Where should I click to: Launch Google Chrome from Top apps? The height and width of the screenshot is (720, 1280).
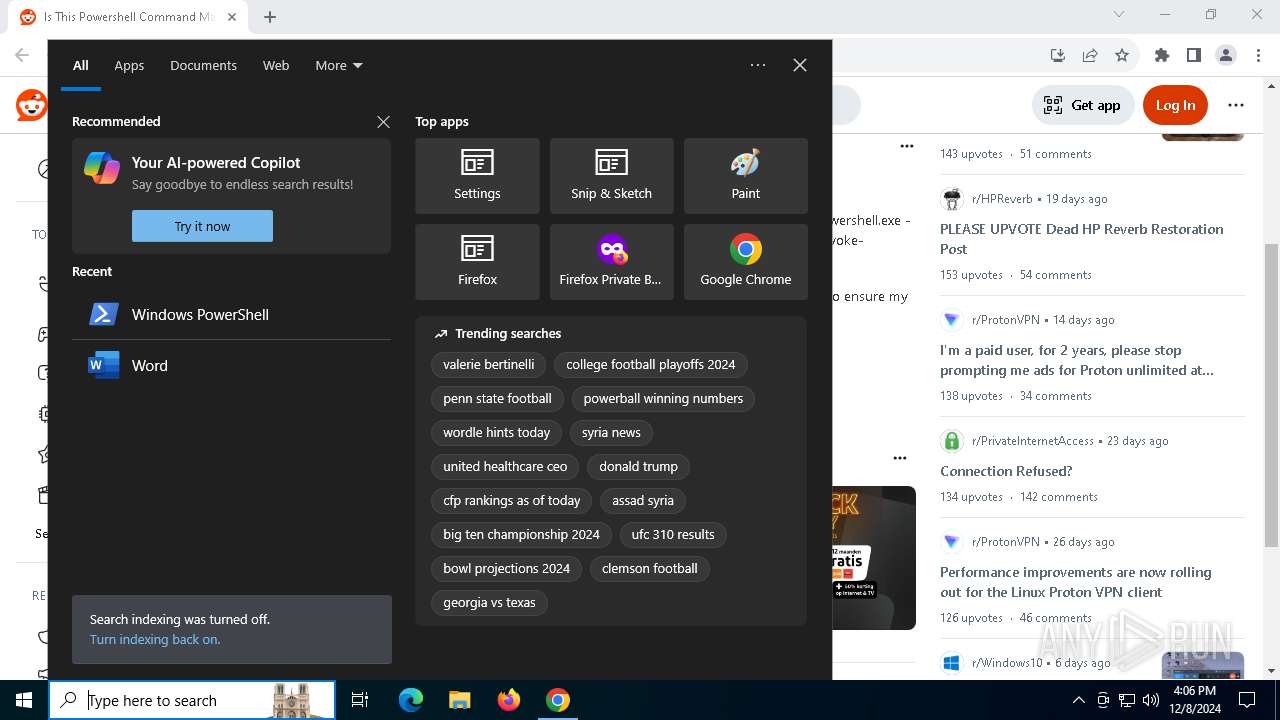745,262
